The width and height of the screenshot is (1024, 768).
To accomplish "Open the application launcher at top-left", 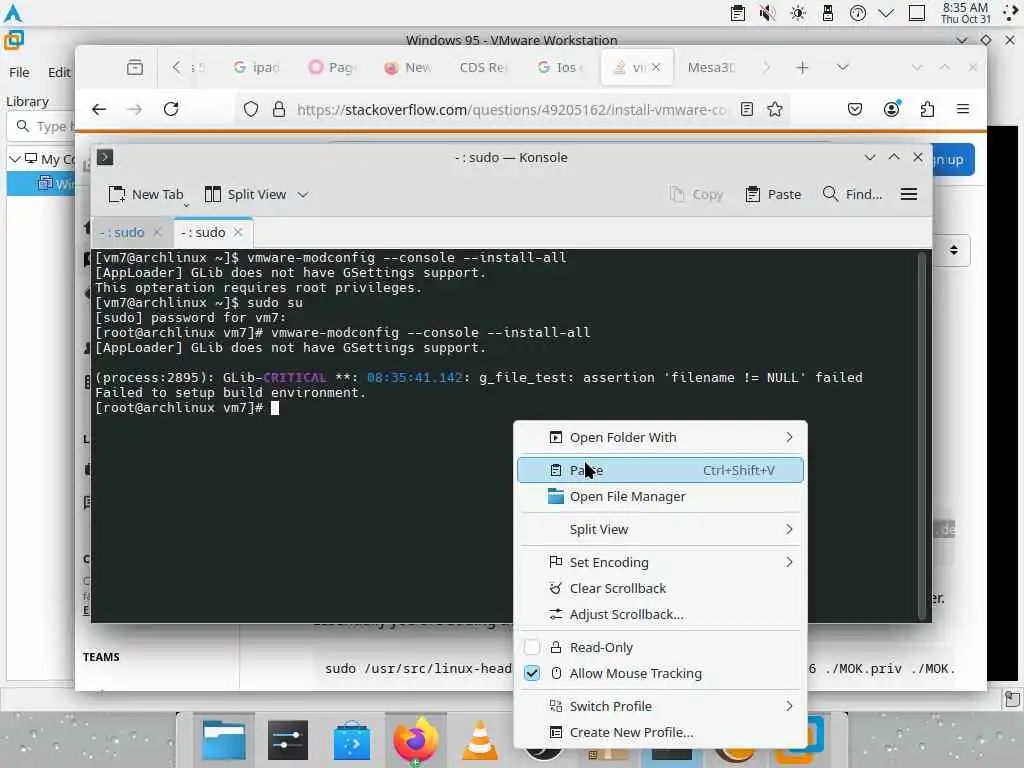I will [13, 13].
